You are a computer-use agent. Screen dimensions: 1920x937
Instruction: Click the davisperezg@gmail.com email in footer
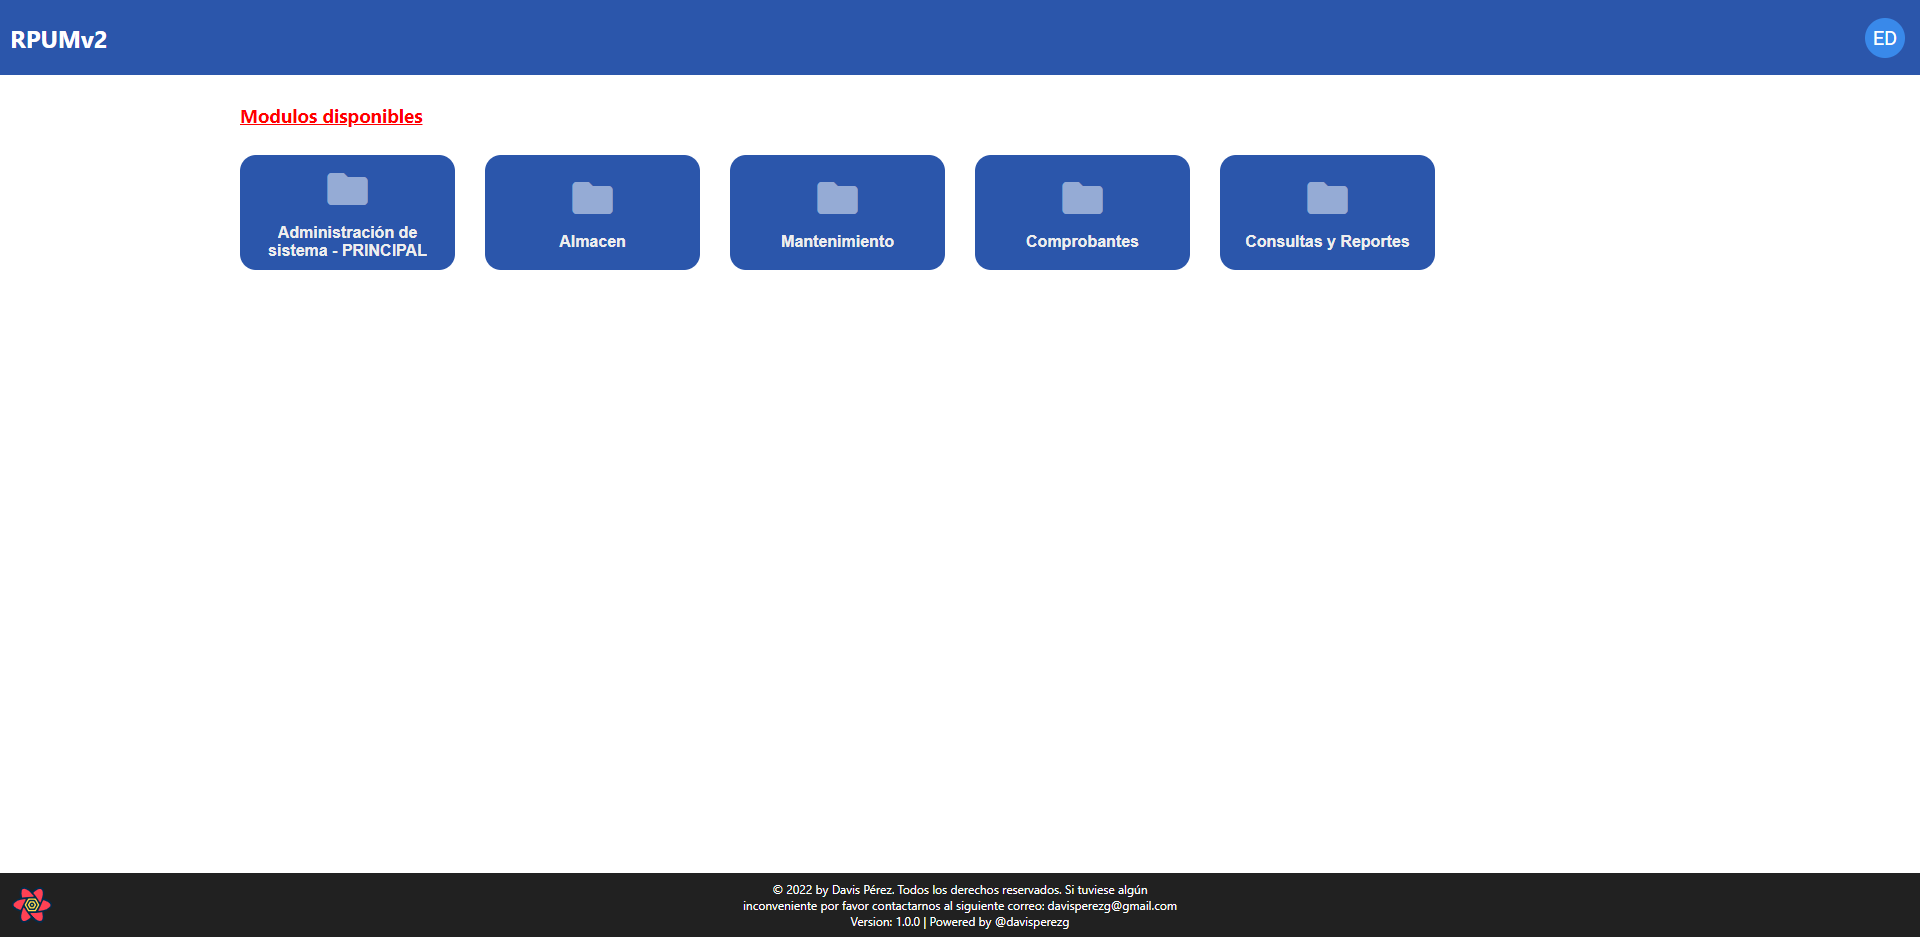(1111, 906)
